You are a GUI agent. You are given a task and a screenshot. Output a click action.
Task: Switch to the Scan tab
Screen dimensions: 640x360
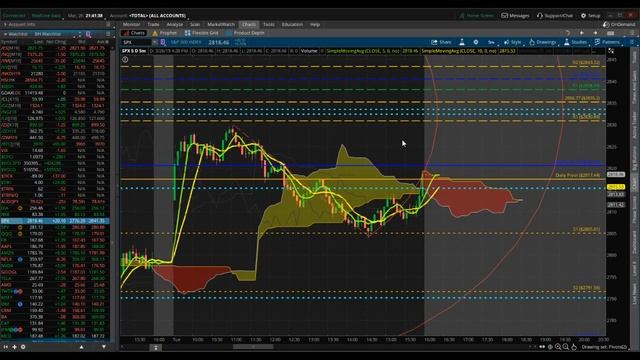click(195, 24)
